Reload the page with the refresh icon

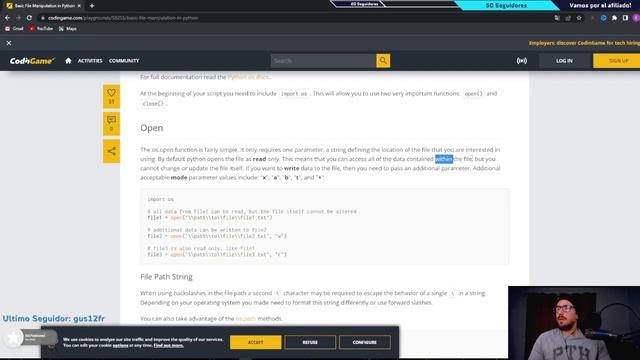(x=29, y=18)
